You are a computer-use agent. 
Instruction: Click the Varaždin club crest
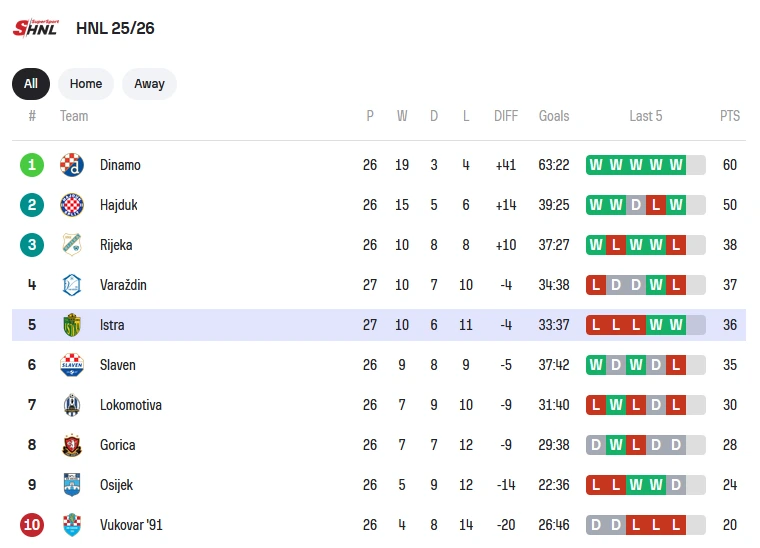[72, 285]
